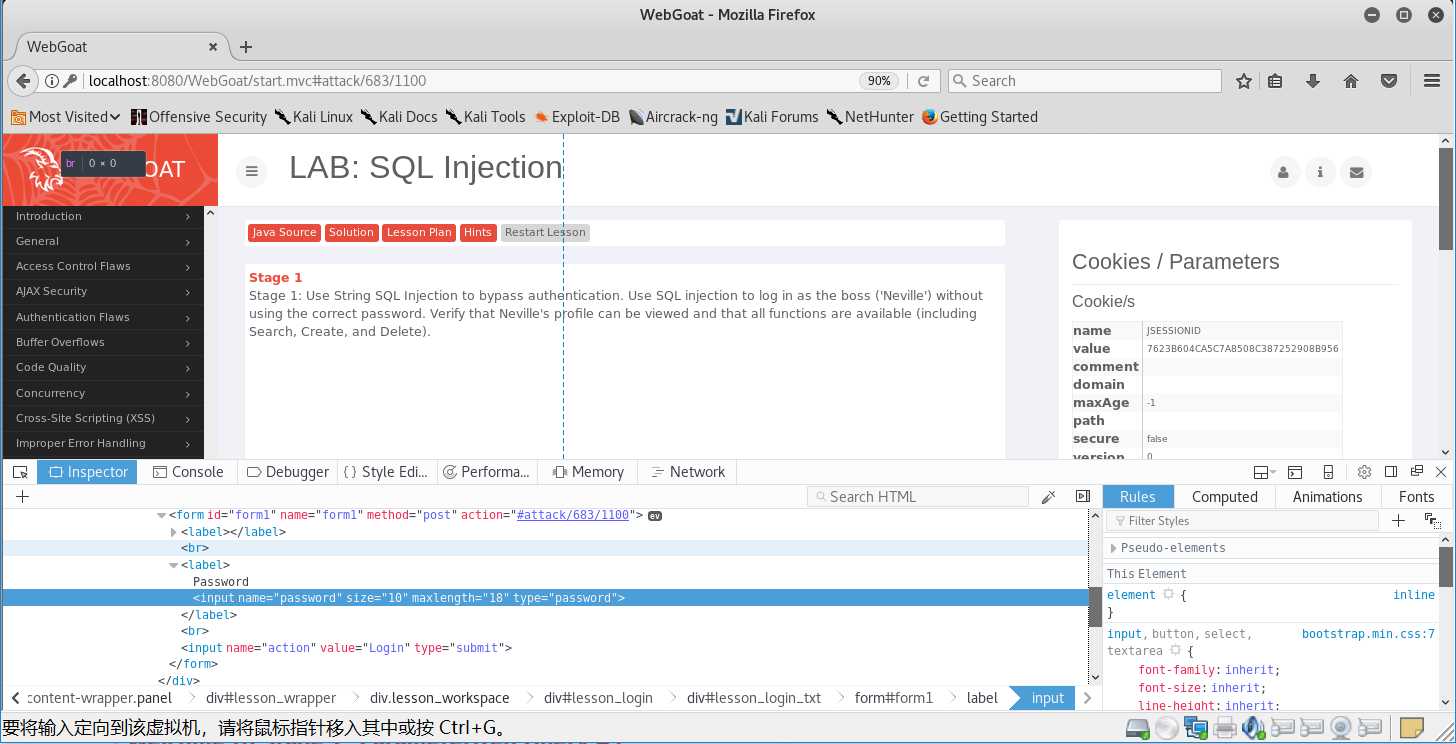Screen dimensions: 1456x744
Task: Add a new CSS rule plus icon
Action: pos(1398,521)
